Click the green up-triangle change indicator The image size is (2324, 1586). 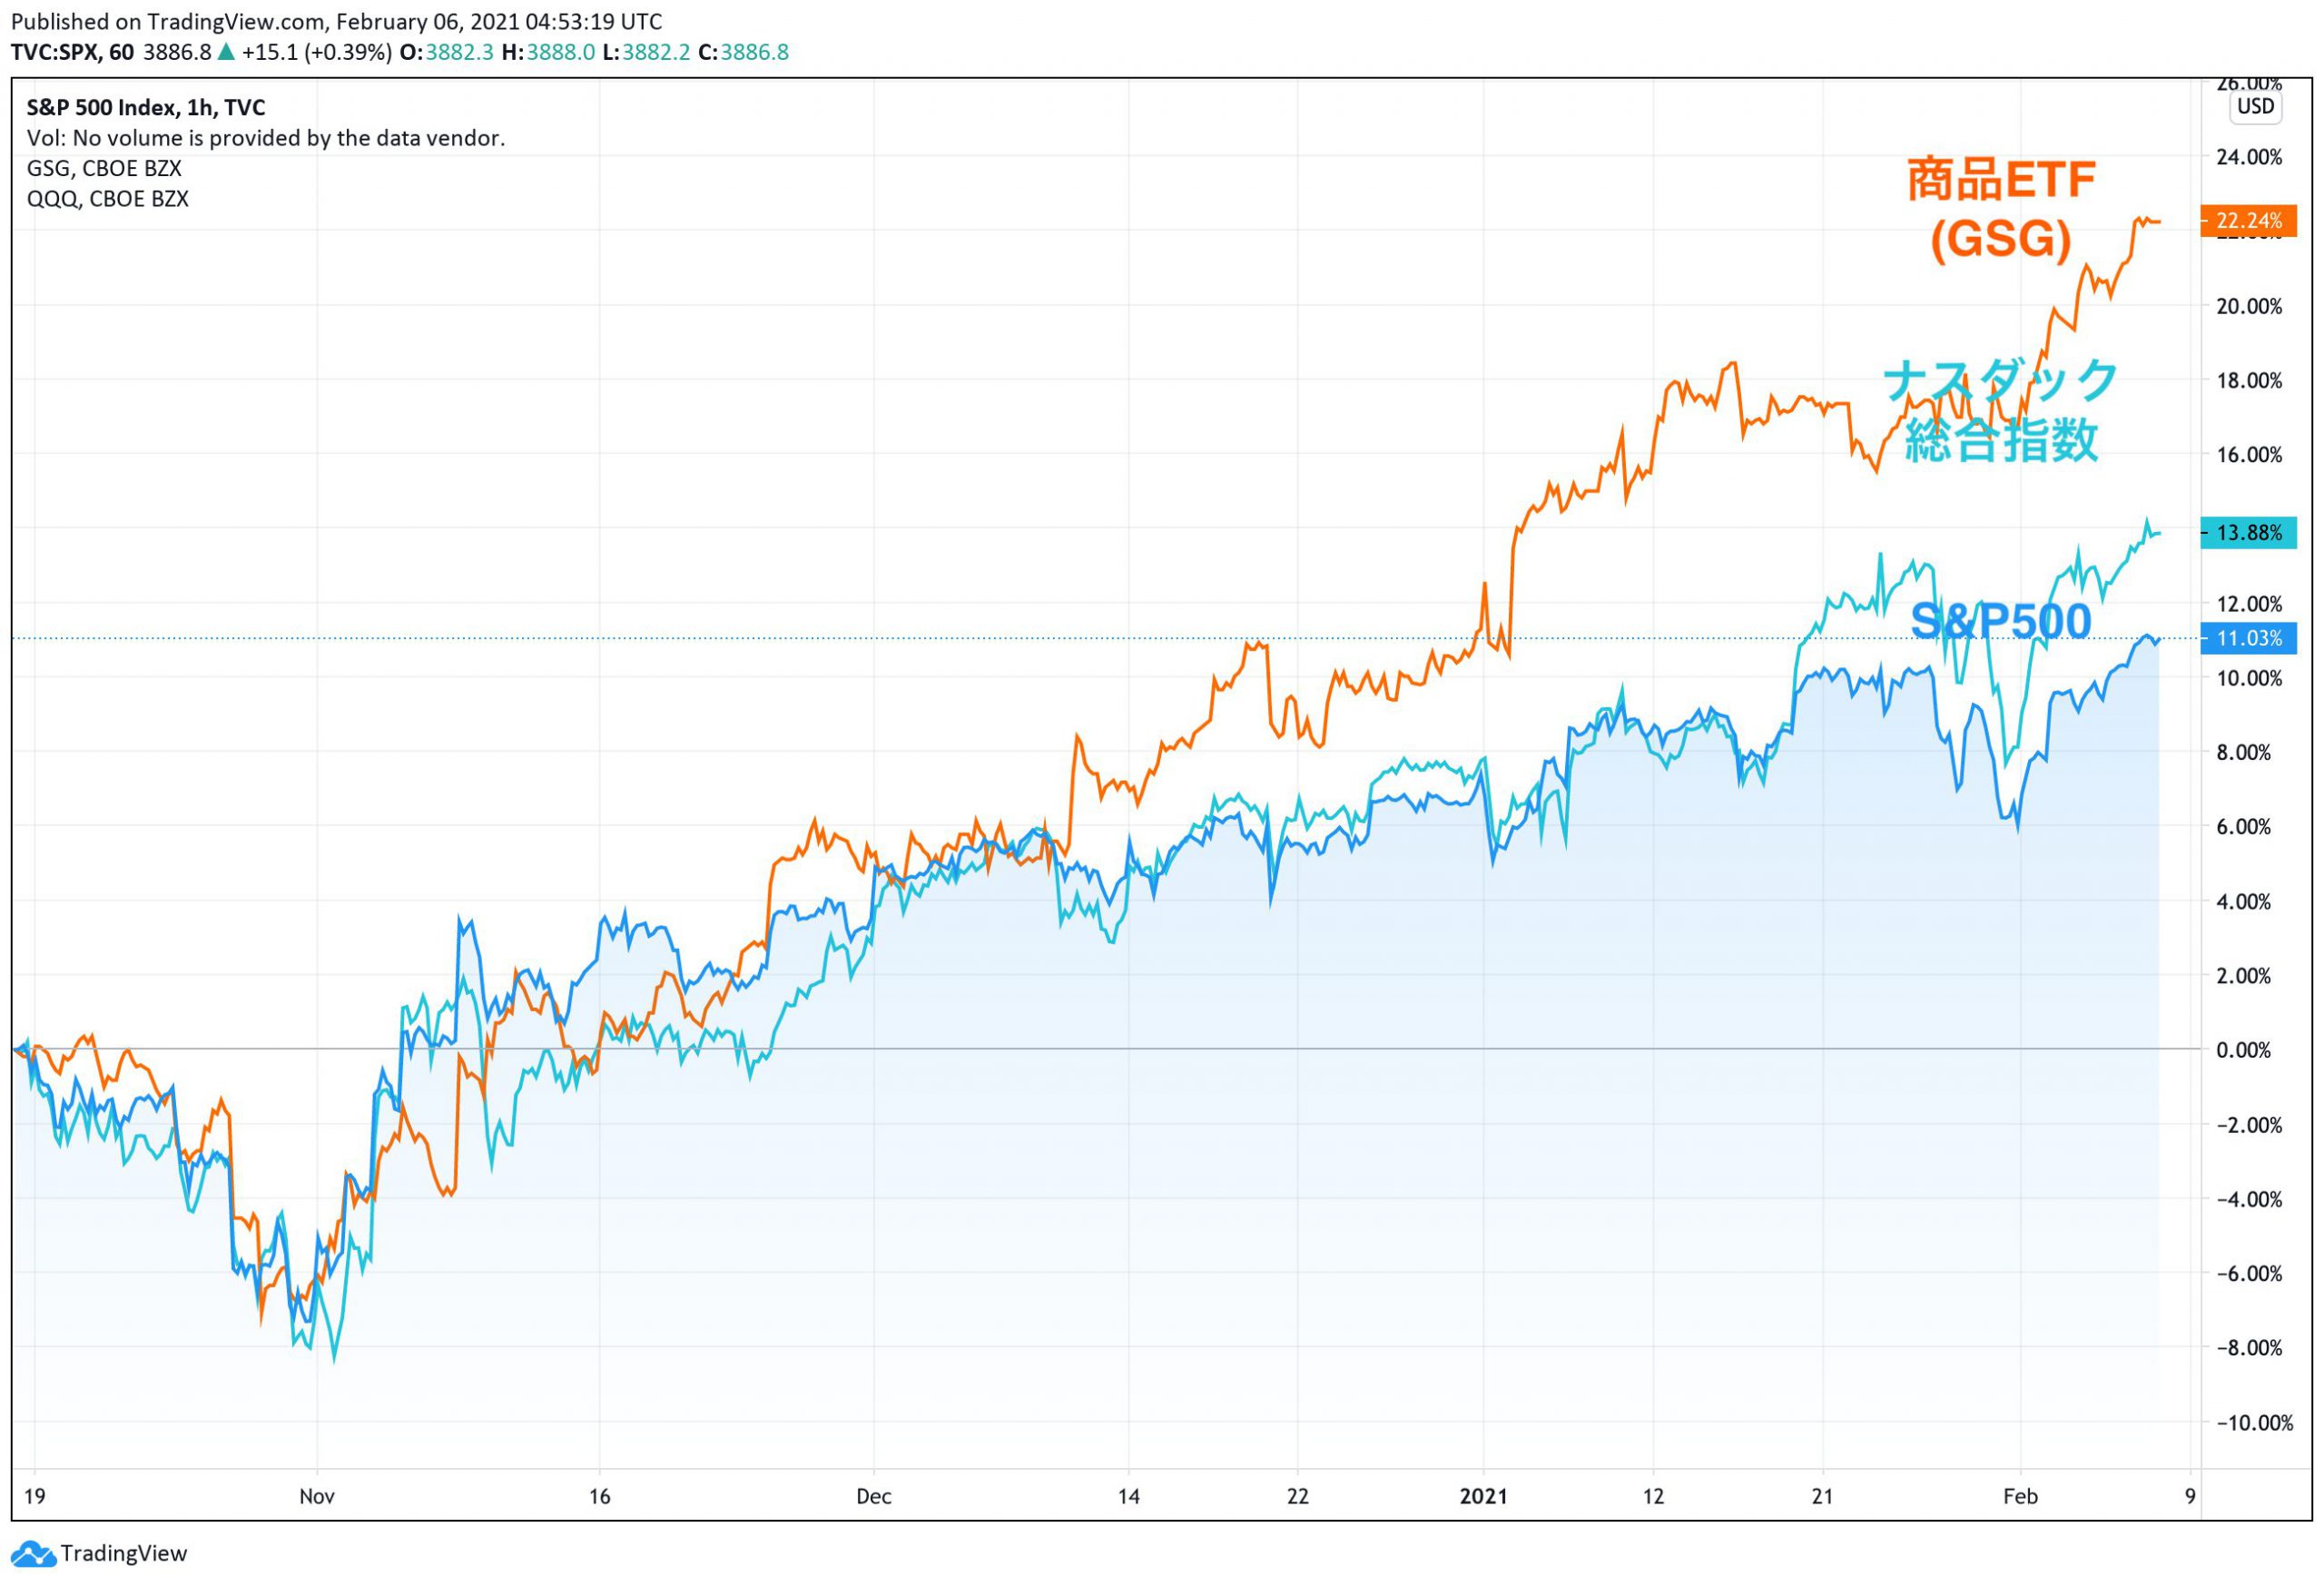click(226, 52)
